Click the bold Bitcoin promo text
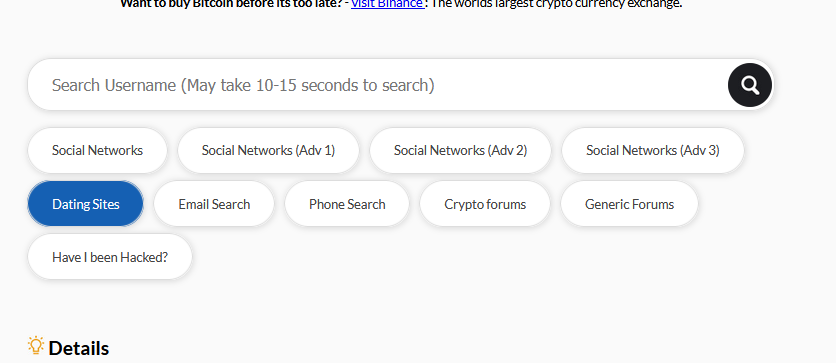836x363 pixels. [x=235, y=4]
